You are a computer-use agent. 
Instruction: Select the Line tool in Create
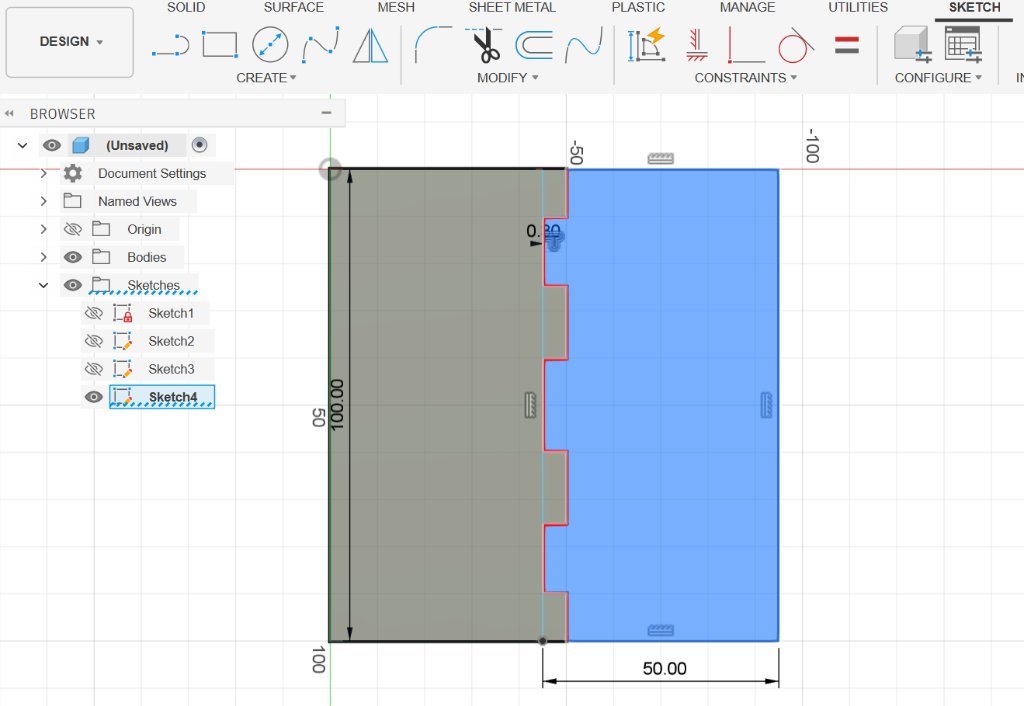pyautogui.click(x=170, y=46)
